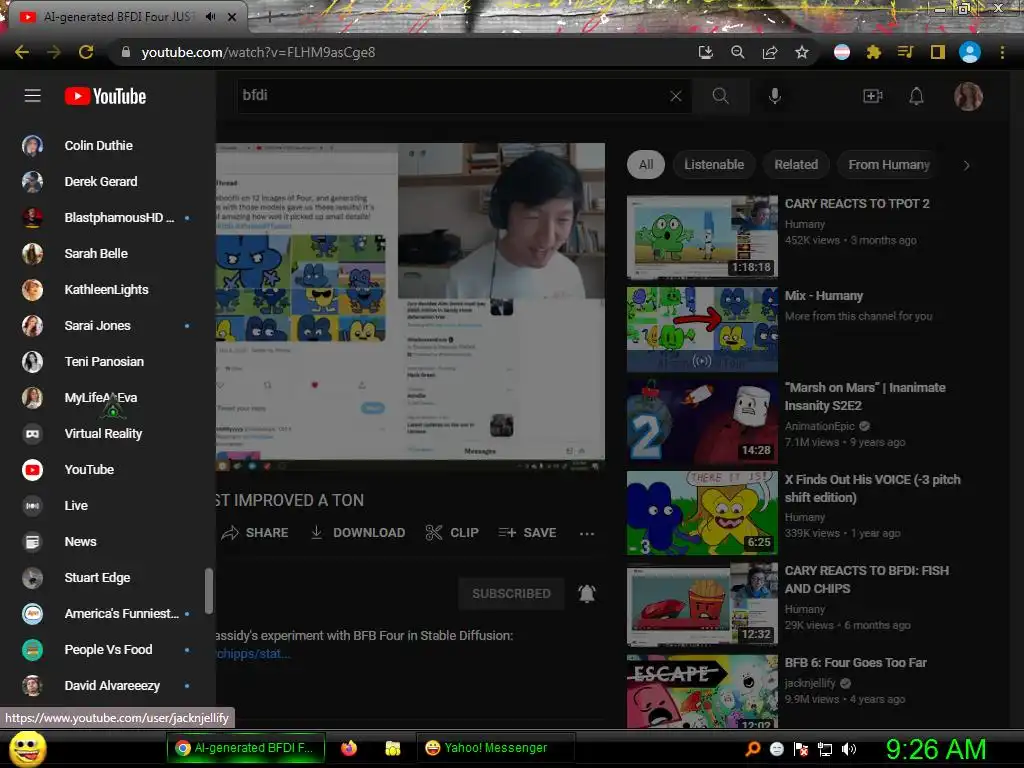Toggle the subscription notification bell
This screenshot has width=1024, height=768.
click(586, 594)
